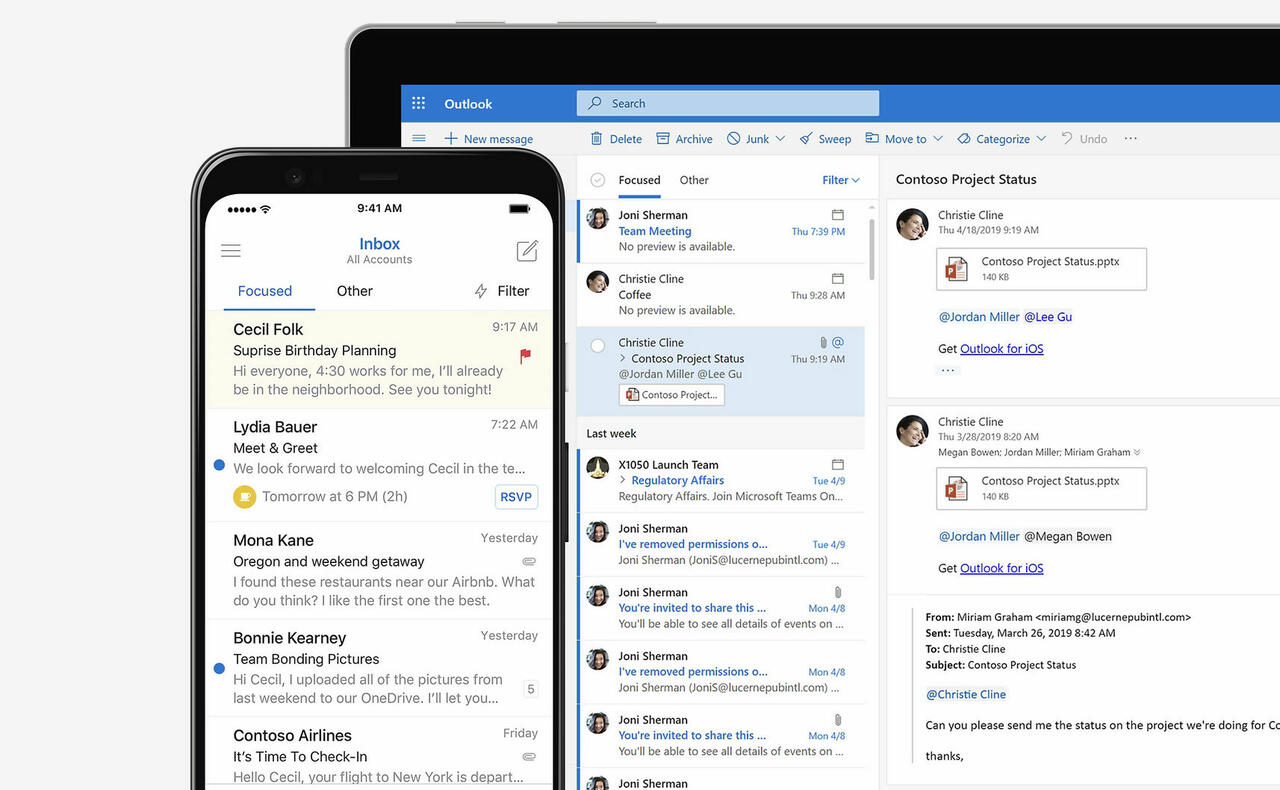This screenshot has width=1280, height=790.
Task: Click the magnifier icon in the Search box
Action: point(595,103)
